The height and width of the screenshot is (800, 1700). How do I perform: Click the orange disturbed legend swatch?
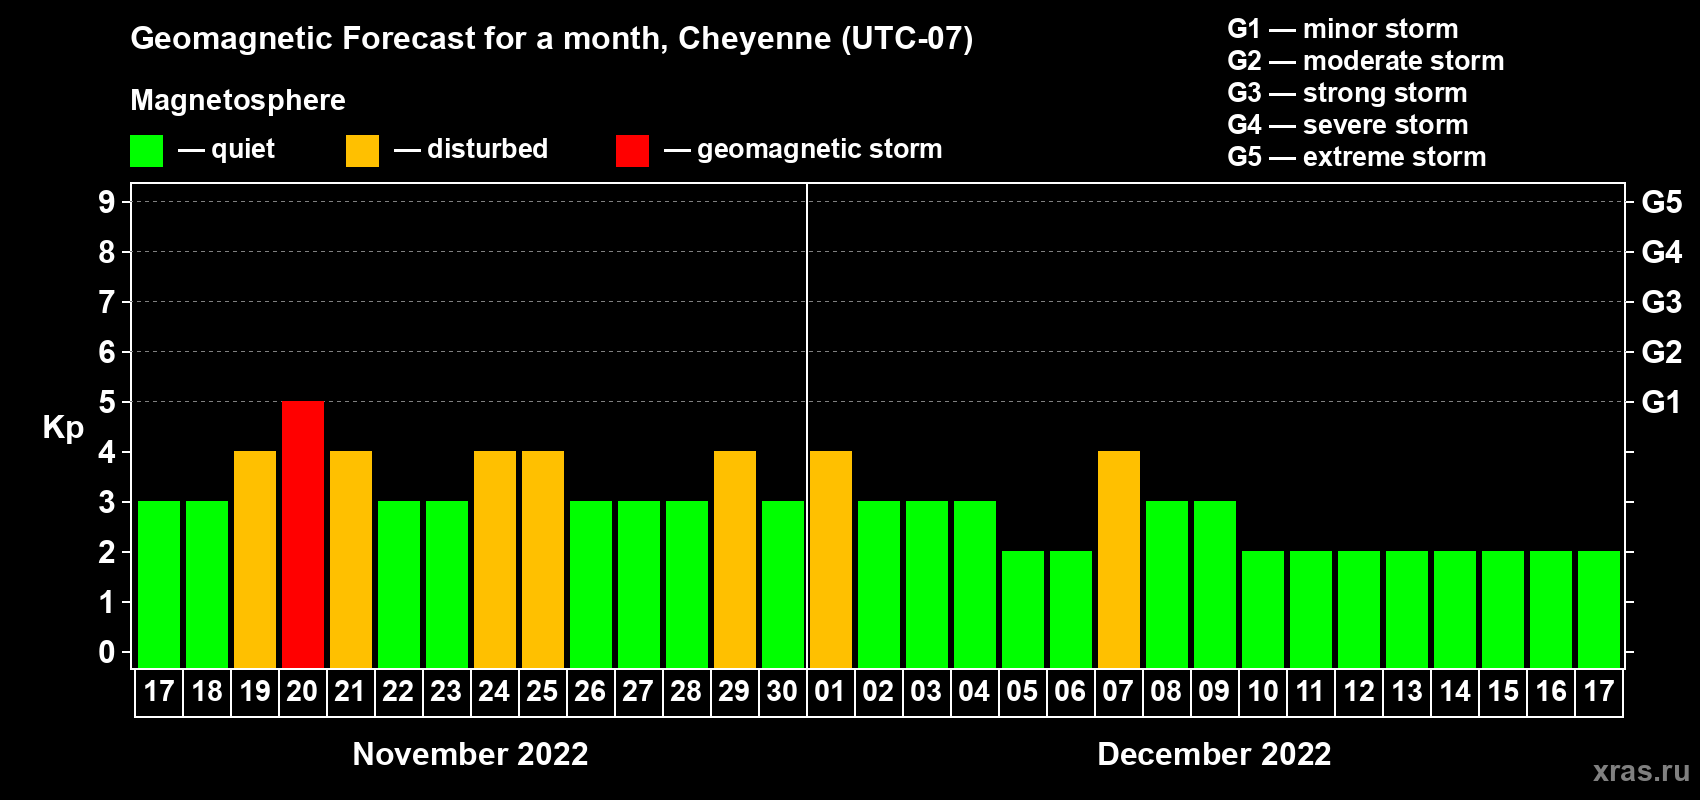point(363,151)
